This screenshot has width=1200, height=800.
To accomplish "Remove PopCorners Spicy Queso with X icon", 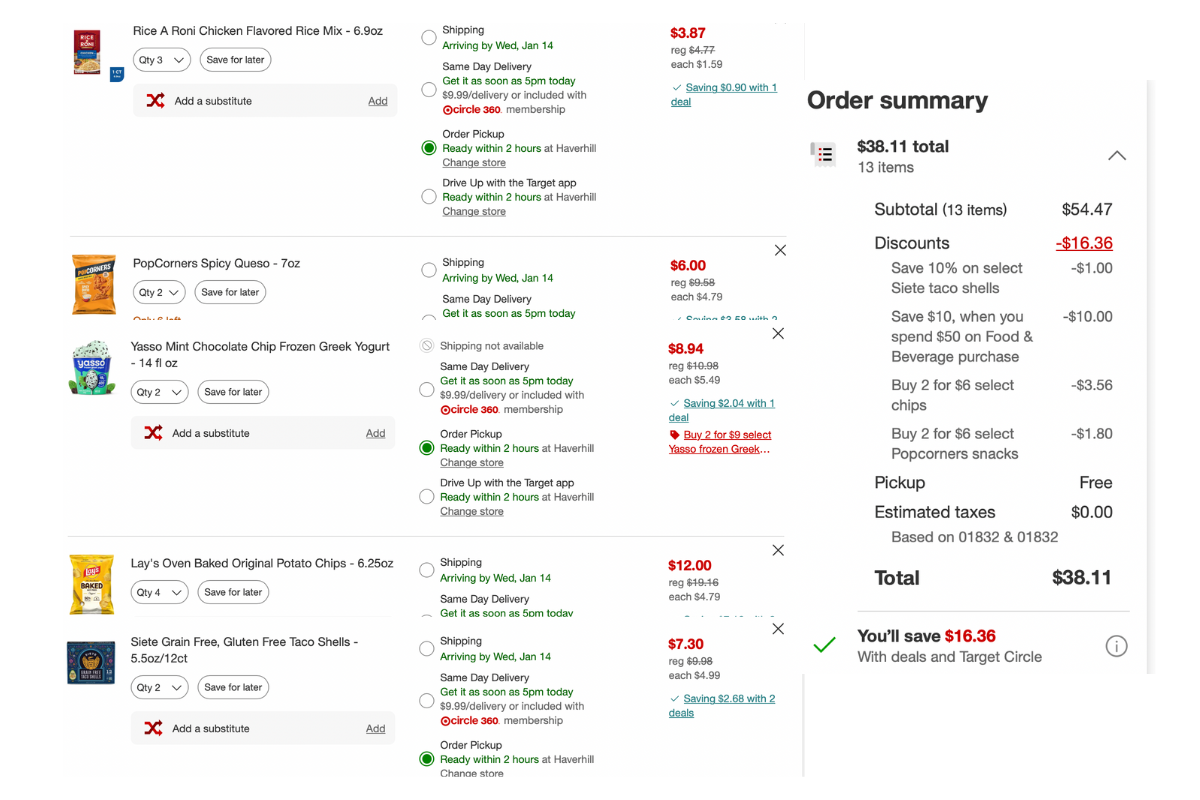I will point(780,250).
